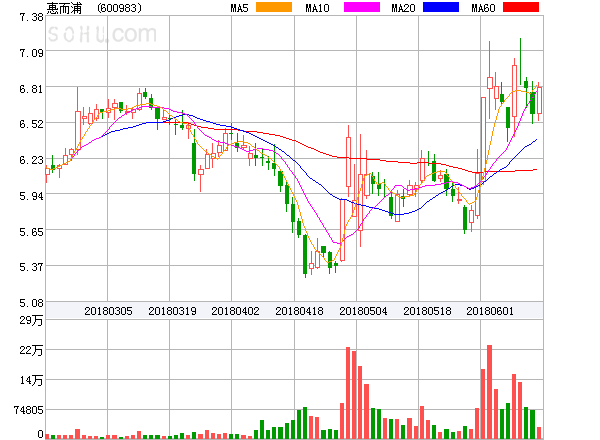The width and height of the screenshot is (600, 440).
Task: Click the tallest red volume bar near 20180601
Action: tap(489, 392)
